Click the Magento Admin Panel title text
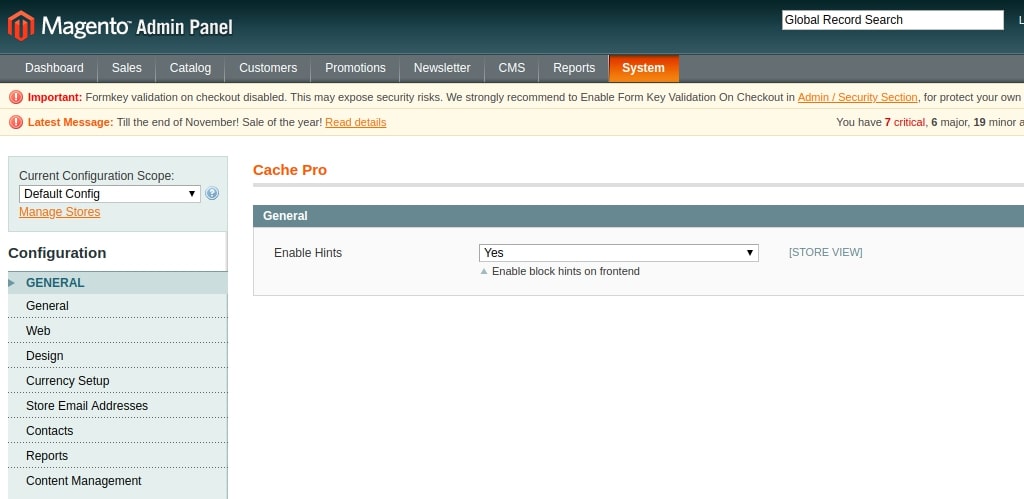The width and height of the screenshot is (1024, 499). (137, 26)
